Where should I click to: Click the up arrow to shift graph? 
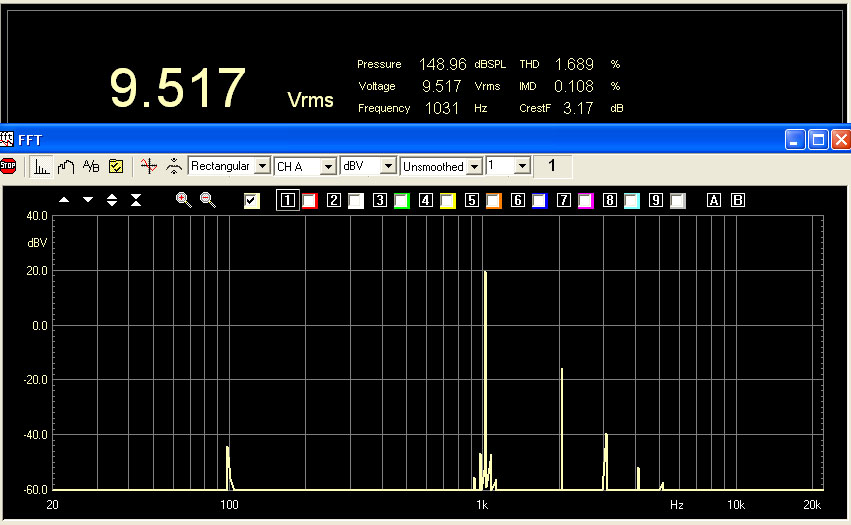[x=64, y=200]
